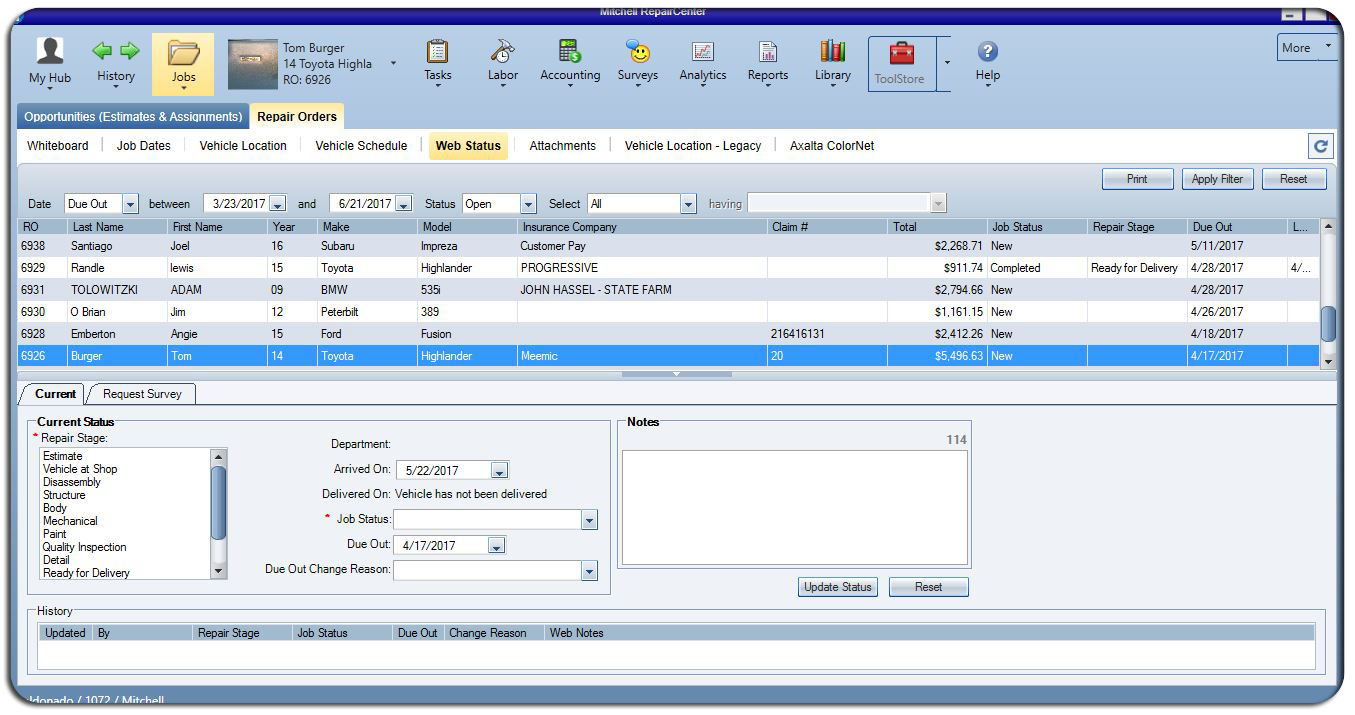Switch to the Current tab
The height and width of the screenshot is (715, 1355).
(x=55, y=394)
